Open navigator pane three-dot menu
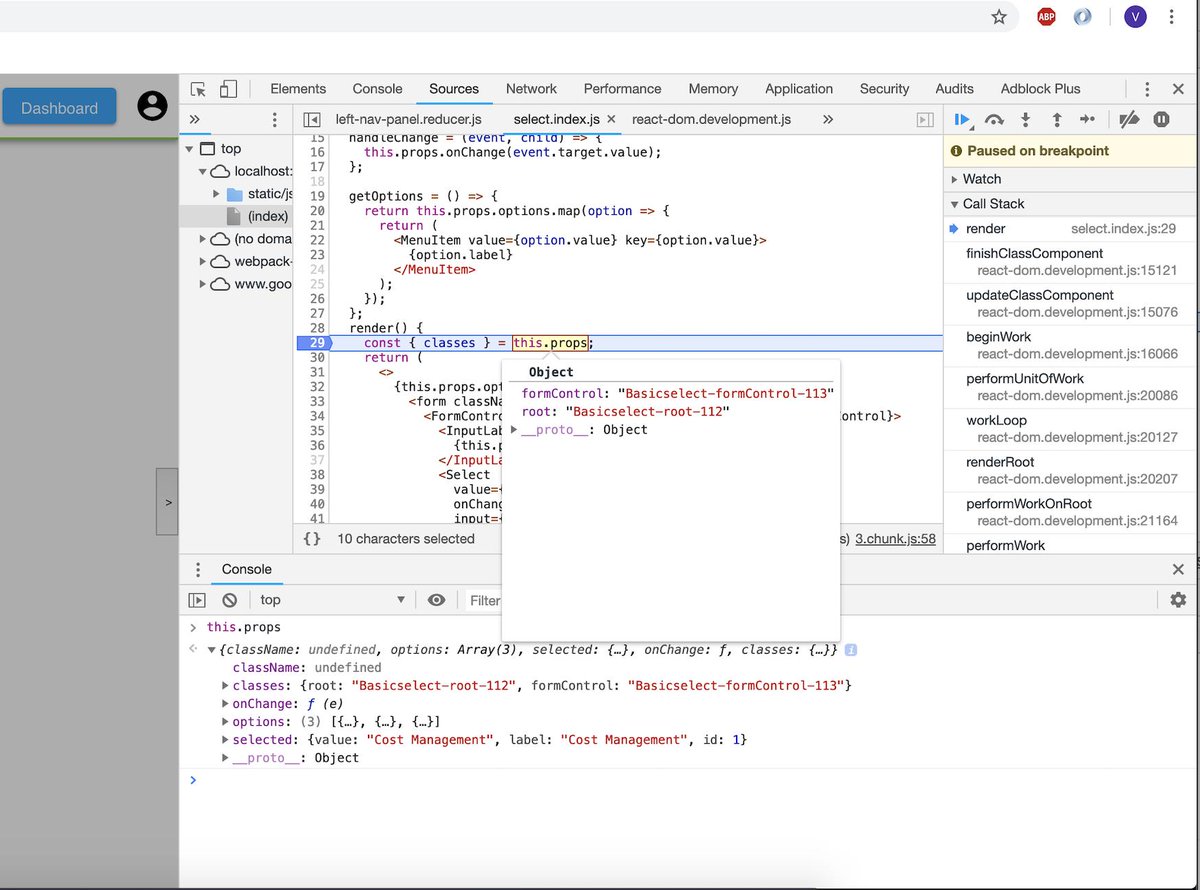 pyautogui.click(x=275, y=119)
